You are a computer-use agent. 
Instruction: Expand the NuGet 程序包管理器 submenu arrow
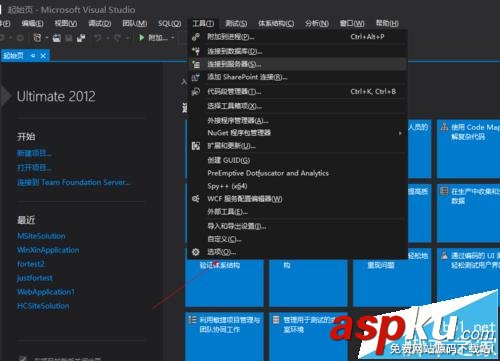[x=400, y=133]
